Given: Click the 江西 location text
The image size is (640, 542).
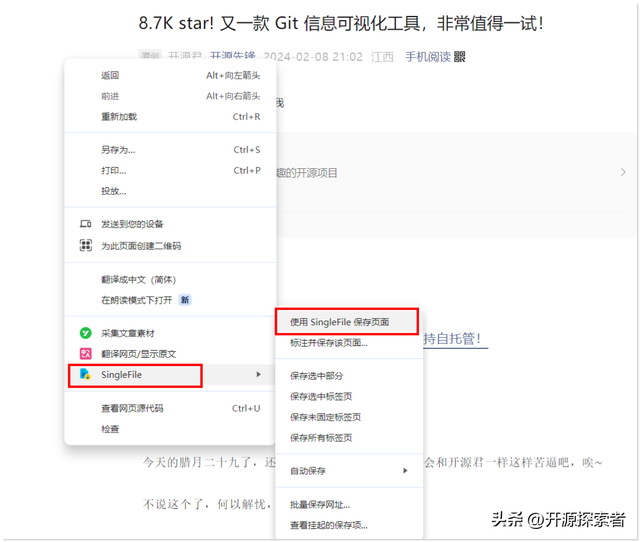Looking at the screenshot, I should pyautogui.click(x=382, y=57).
